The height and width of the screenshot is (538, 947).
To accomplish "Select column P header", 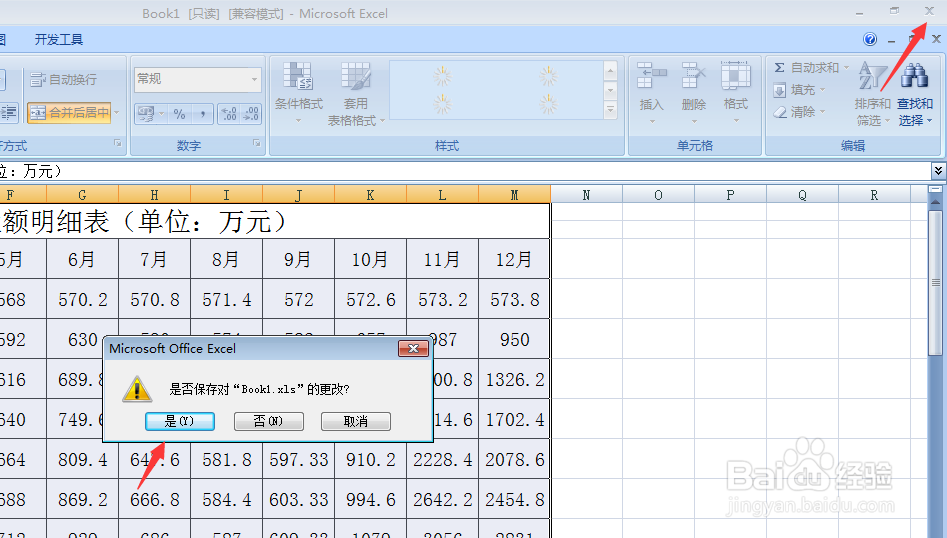I will pyautogui.click(x=730, y=195).
